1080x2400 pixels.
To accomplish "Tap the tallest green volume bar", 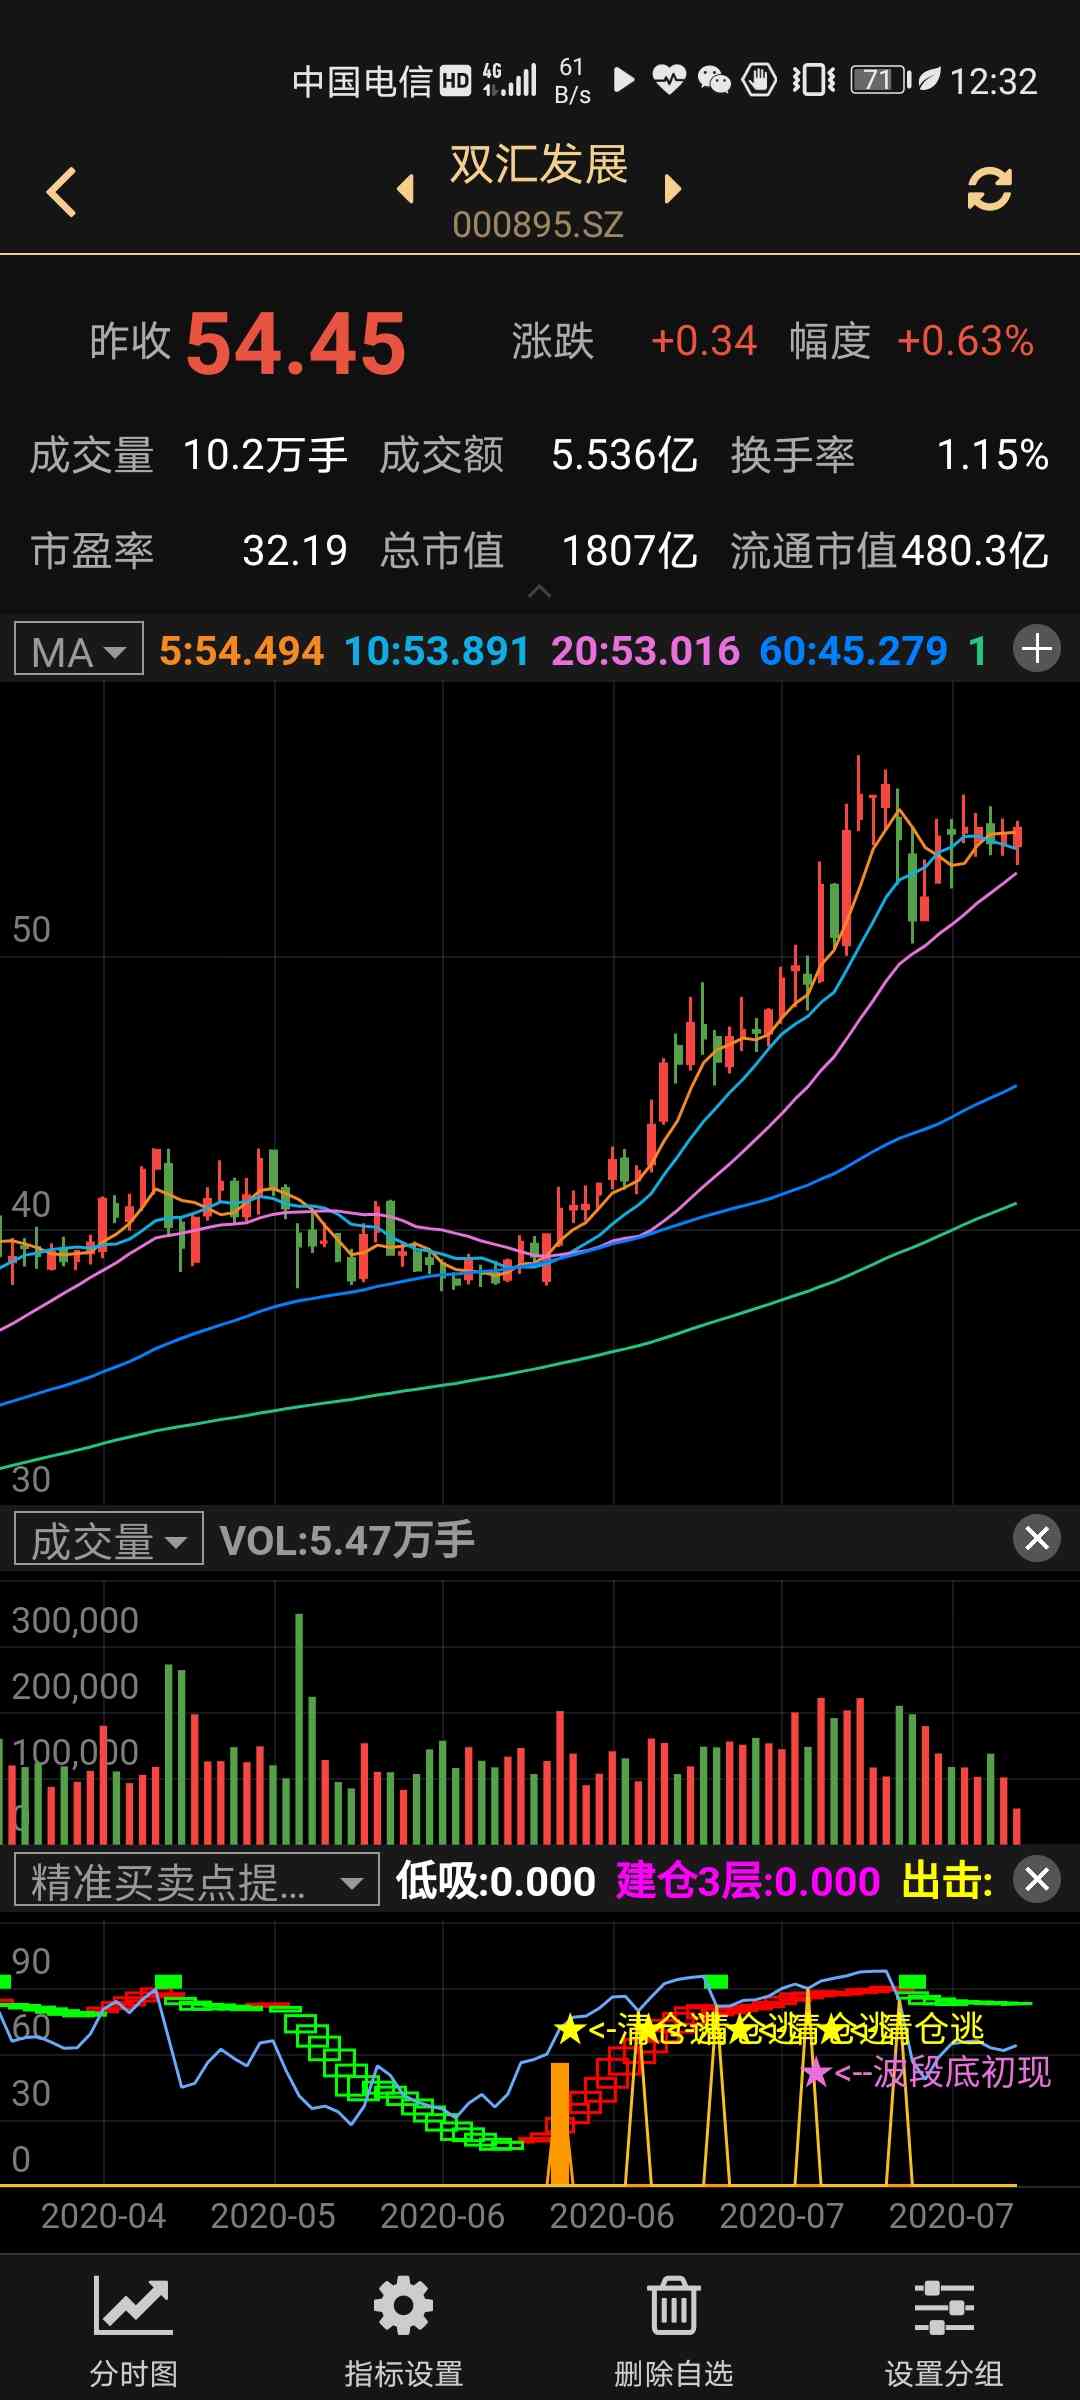I will click(299, 1730).
